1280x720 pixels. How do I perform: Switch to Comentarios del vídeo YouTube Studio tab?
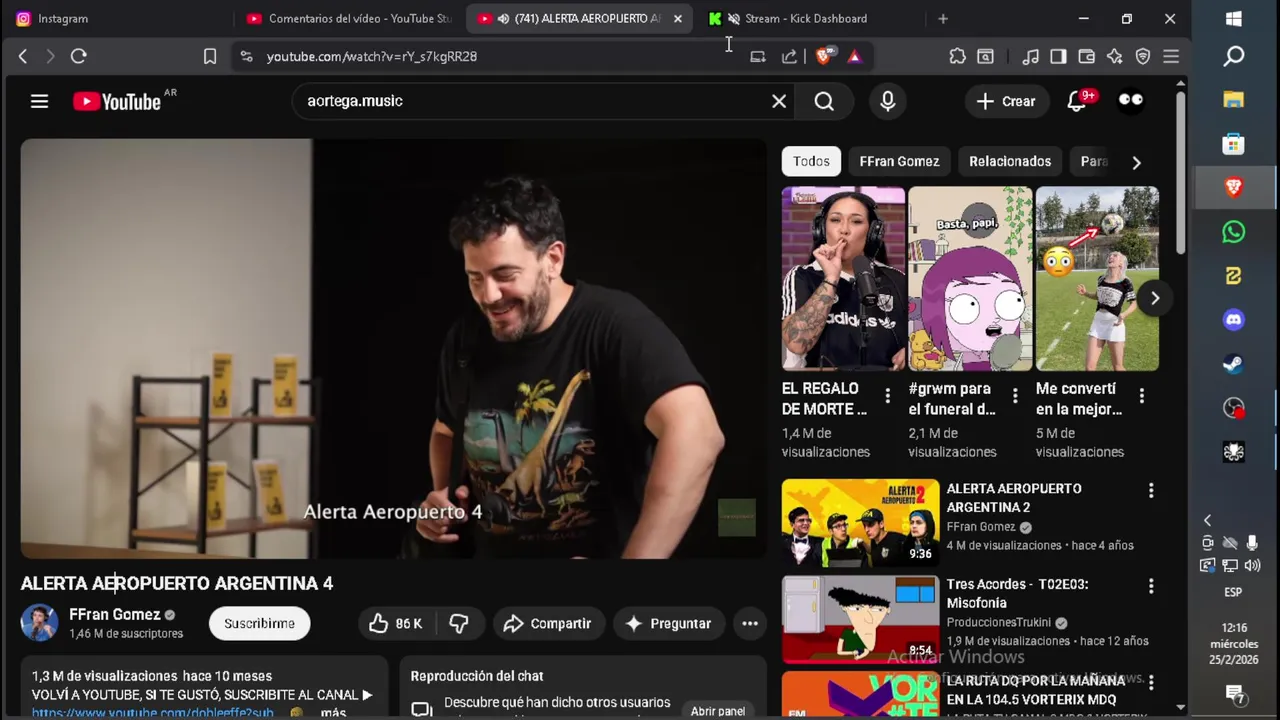pyautogui.click(x=349, y=18)
